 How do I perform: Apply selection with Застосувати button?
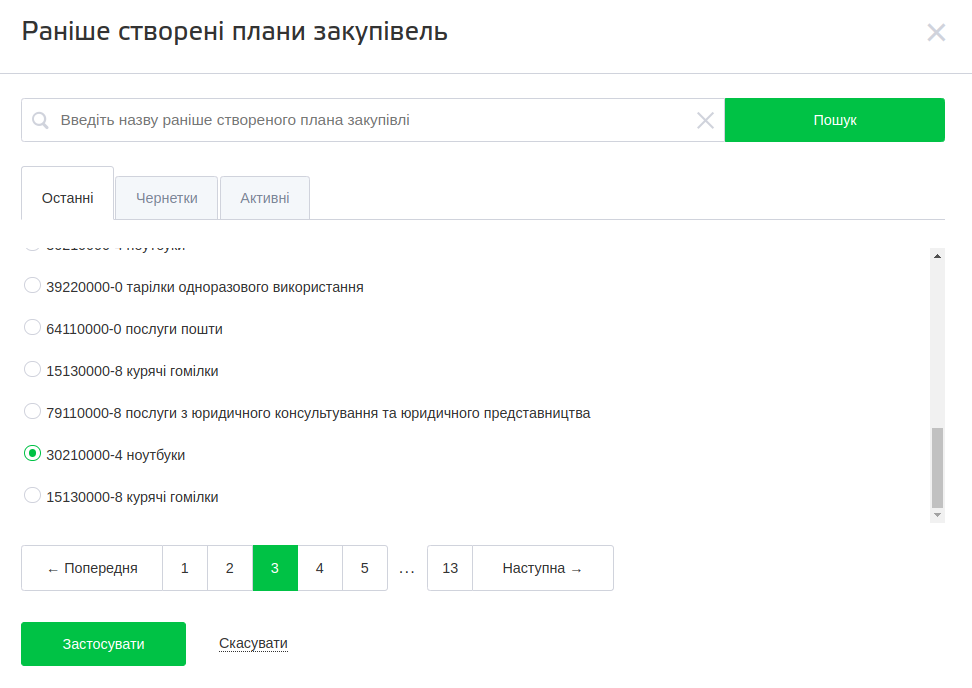(103, 644)
